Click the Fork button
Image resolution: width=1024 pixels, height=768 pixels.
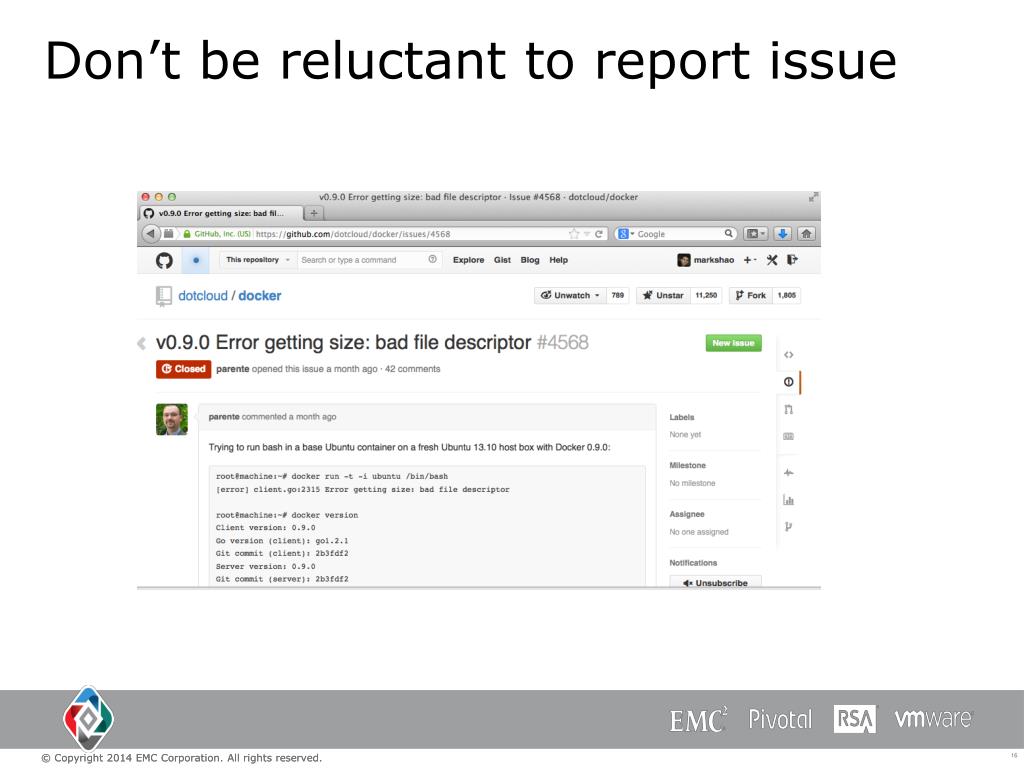pos(750,295)
